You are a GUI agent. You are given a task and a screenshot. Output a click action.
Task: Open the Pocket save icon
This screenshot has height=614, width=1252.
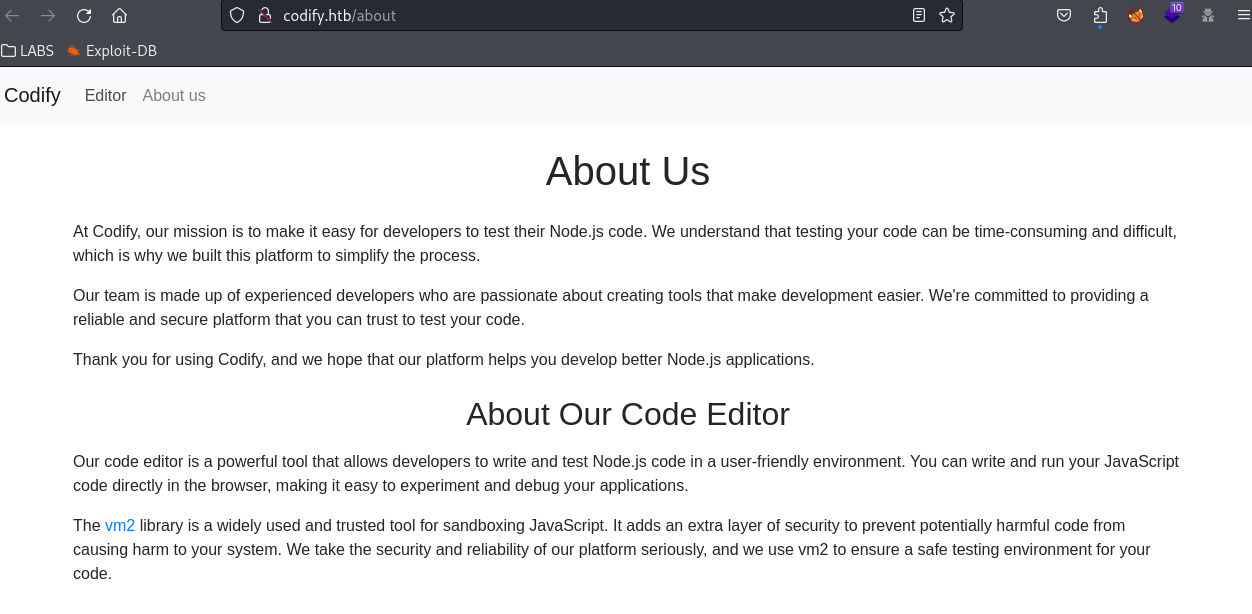click(x=1064, y=15)
